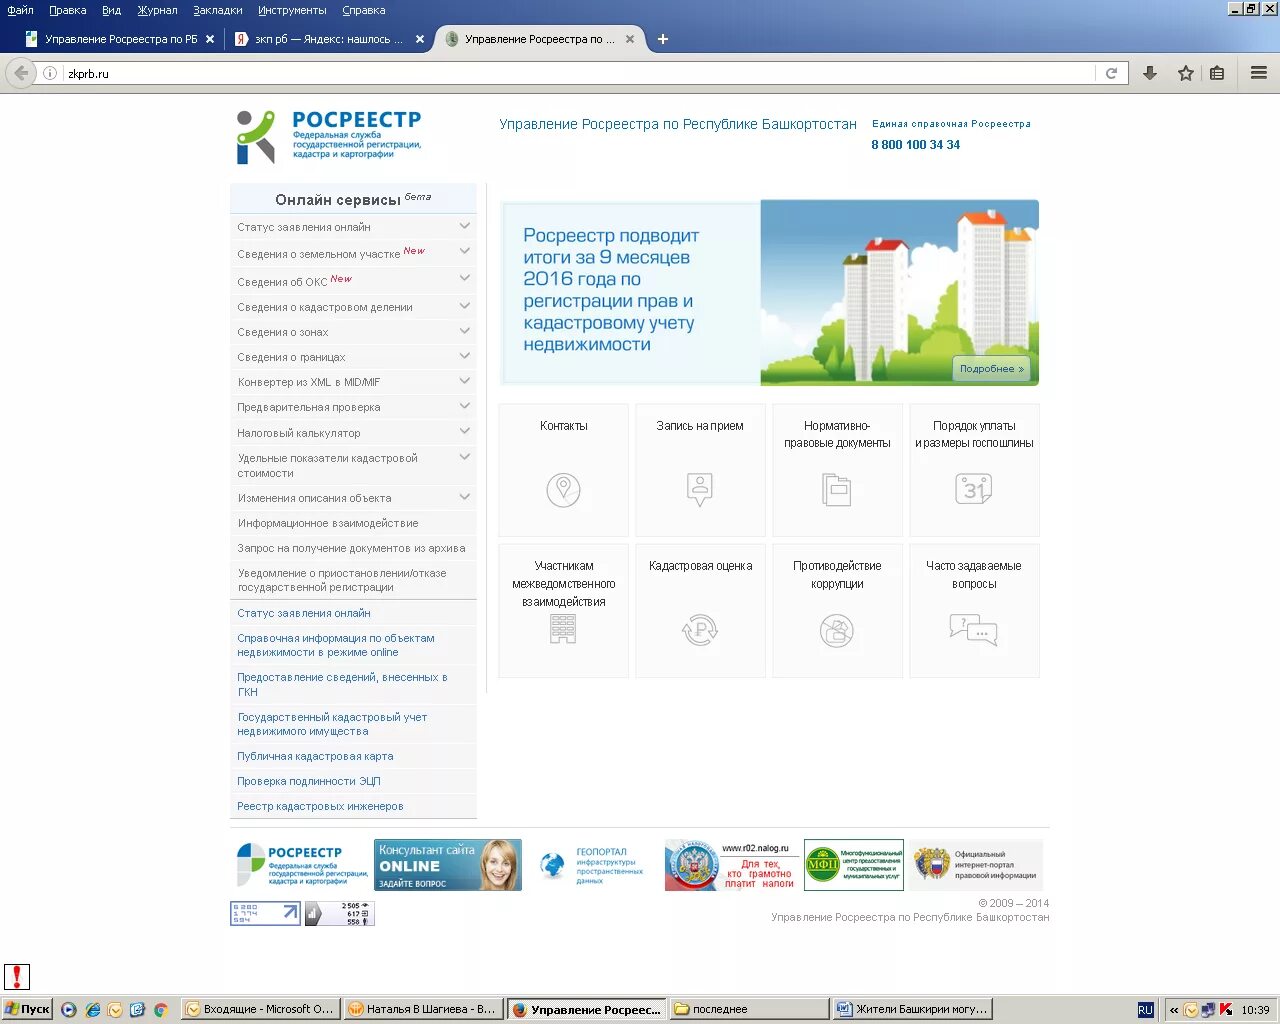This screenshot has width=1280, height=1024.
Task: Open the Firefox hamburger menu
Action: (x=1259, y=73)
